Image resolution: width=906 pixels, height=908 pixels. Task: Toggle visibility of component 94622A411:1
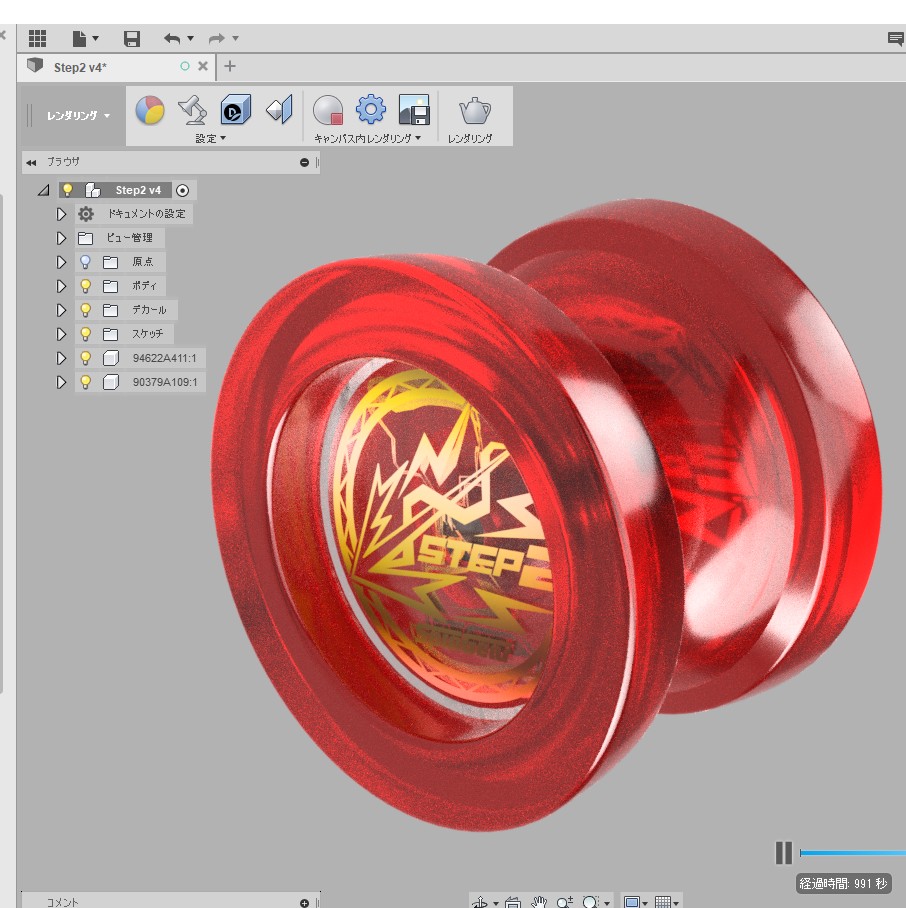(x=86, y=358)
